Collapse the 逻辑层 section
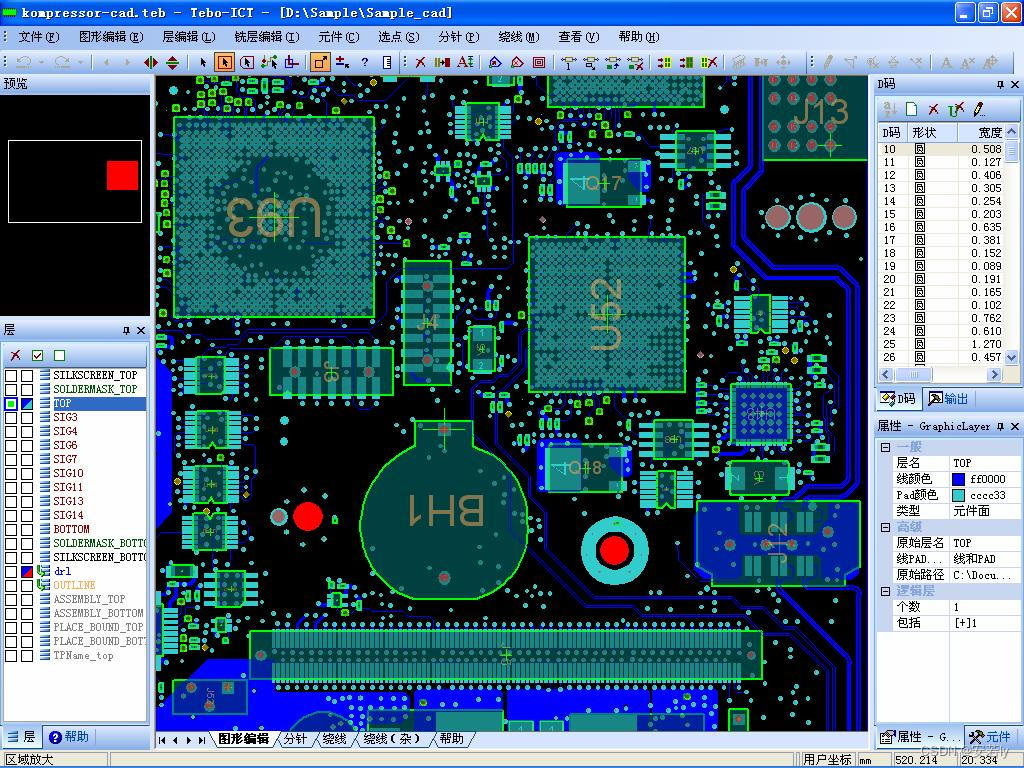Image resolution: width=1024 pixels, height=768 pixels. pyautogui.click(x=884, y=591)
